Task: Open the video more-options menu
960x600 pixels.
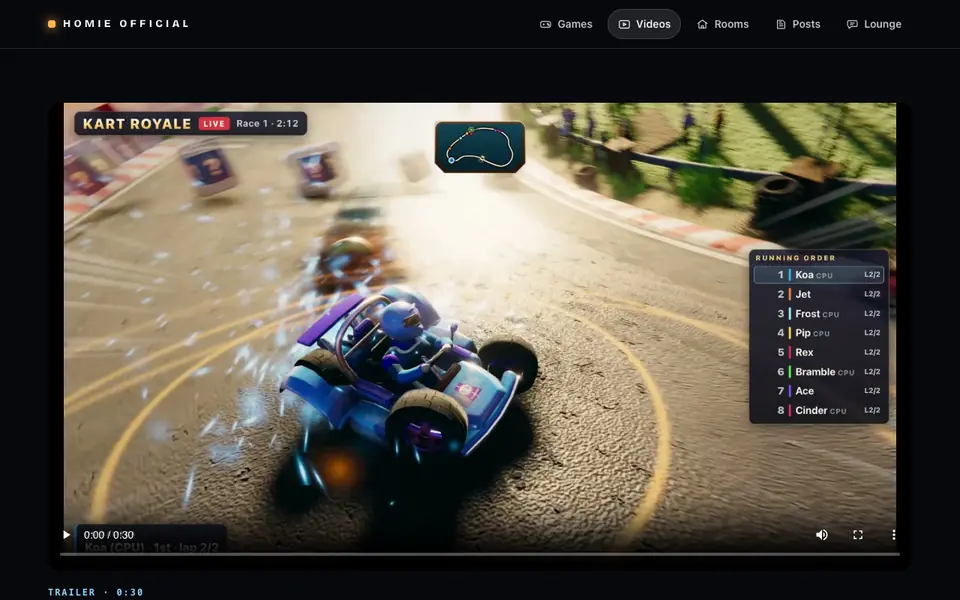Action: coord(893,534)
